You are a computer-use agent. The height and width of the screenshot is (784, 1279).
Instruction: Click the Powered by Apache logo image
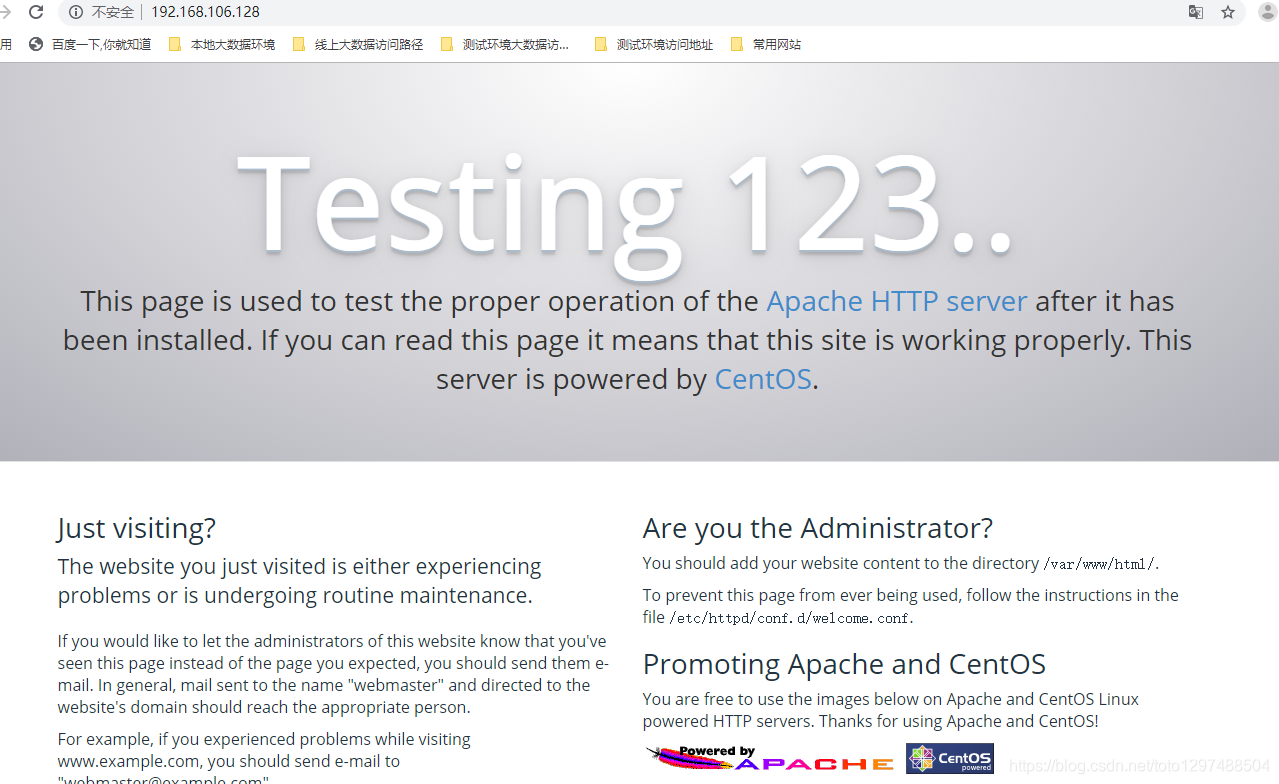point(770,759)
